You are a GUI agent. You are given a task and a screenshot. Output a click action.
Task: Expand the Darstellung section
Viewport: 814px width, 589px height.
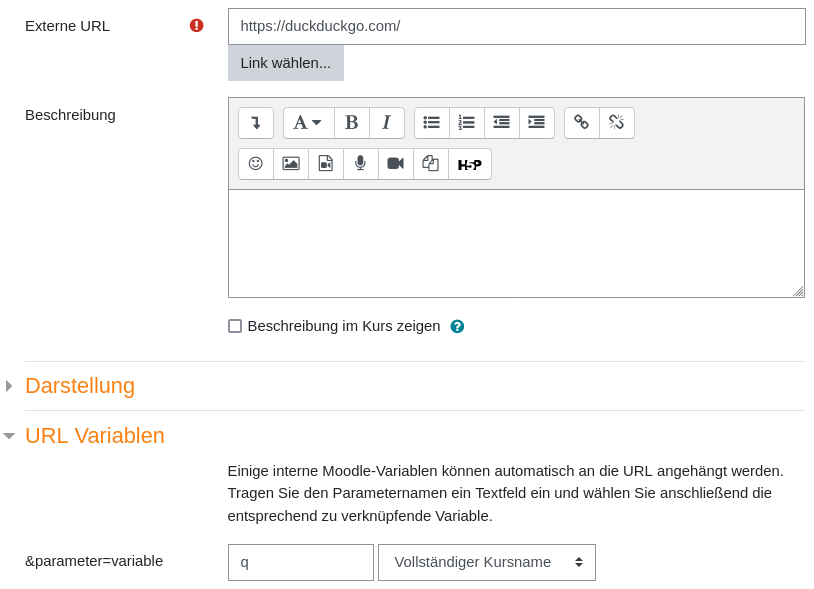(80, 386)
